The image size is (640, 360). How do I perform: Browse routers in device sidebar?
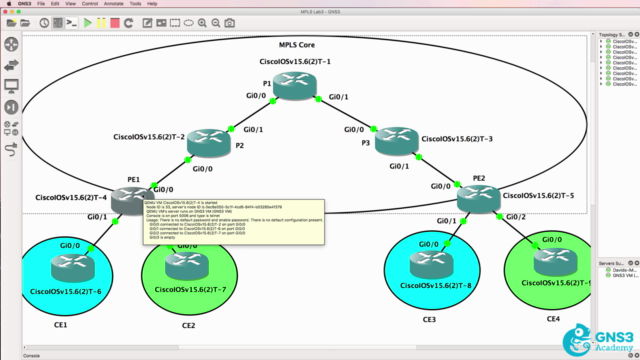click(x=11, y=44)
